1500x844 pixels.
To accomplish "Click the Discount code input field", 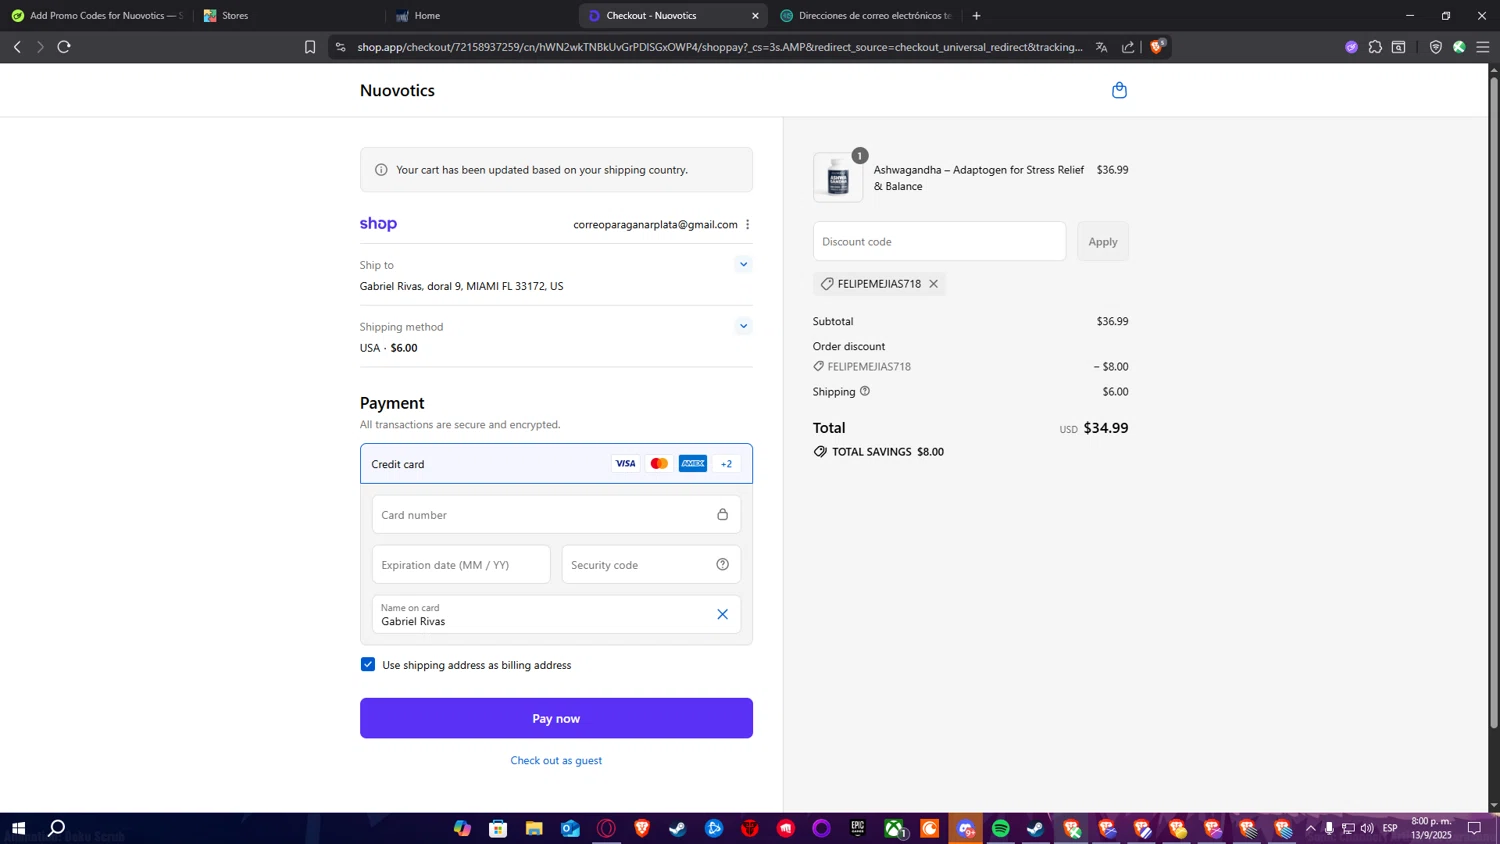I will (x=939, y=242).
